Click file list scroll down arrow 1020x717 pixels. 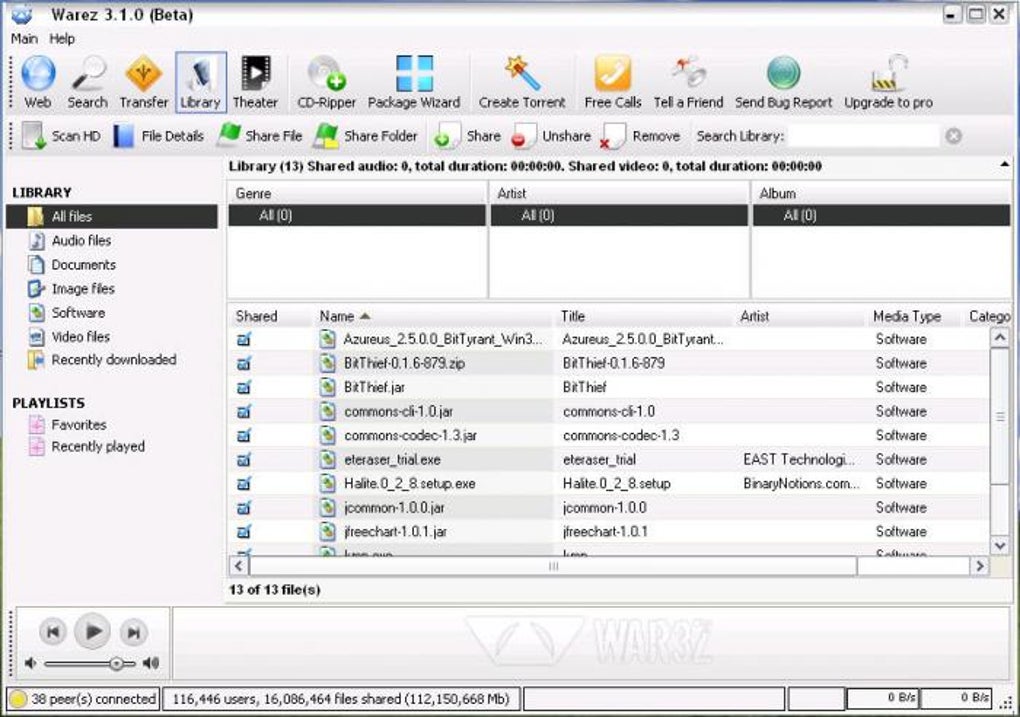(x=1000, y=545)
